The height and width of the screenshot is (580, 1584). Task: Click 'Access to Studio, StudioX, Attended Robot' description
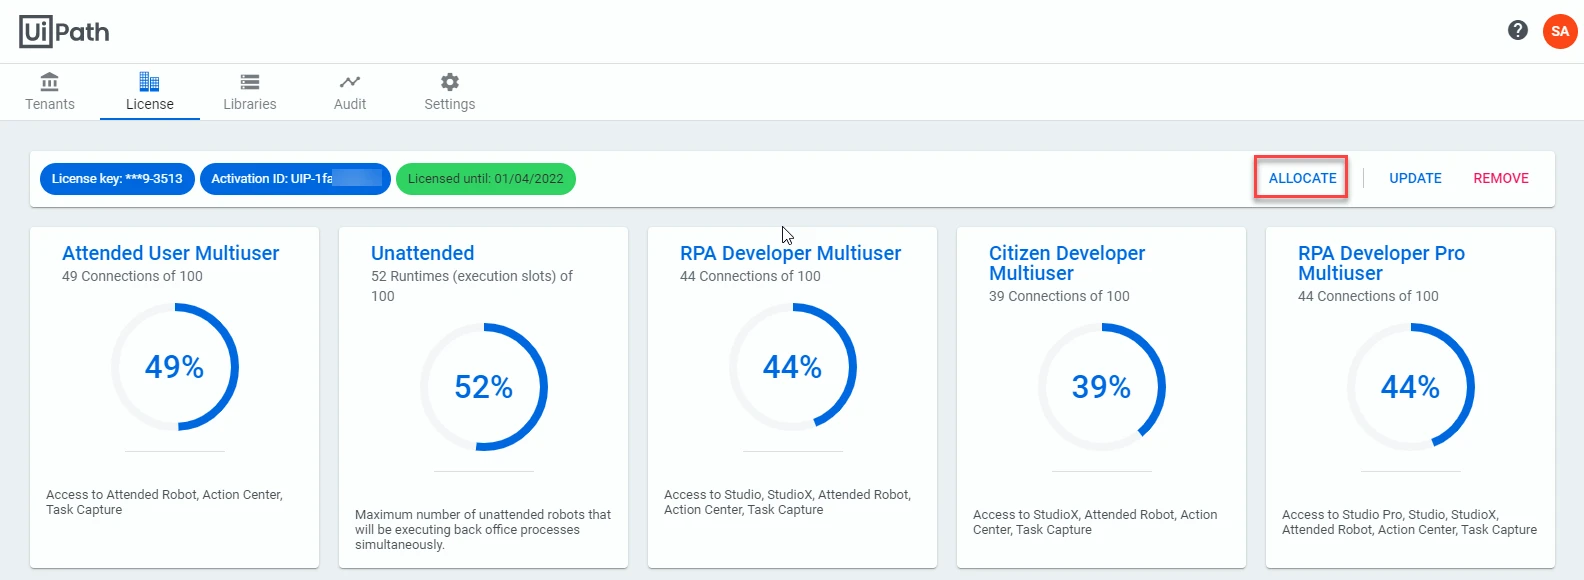(x=787, y=502)
